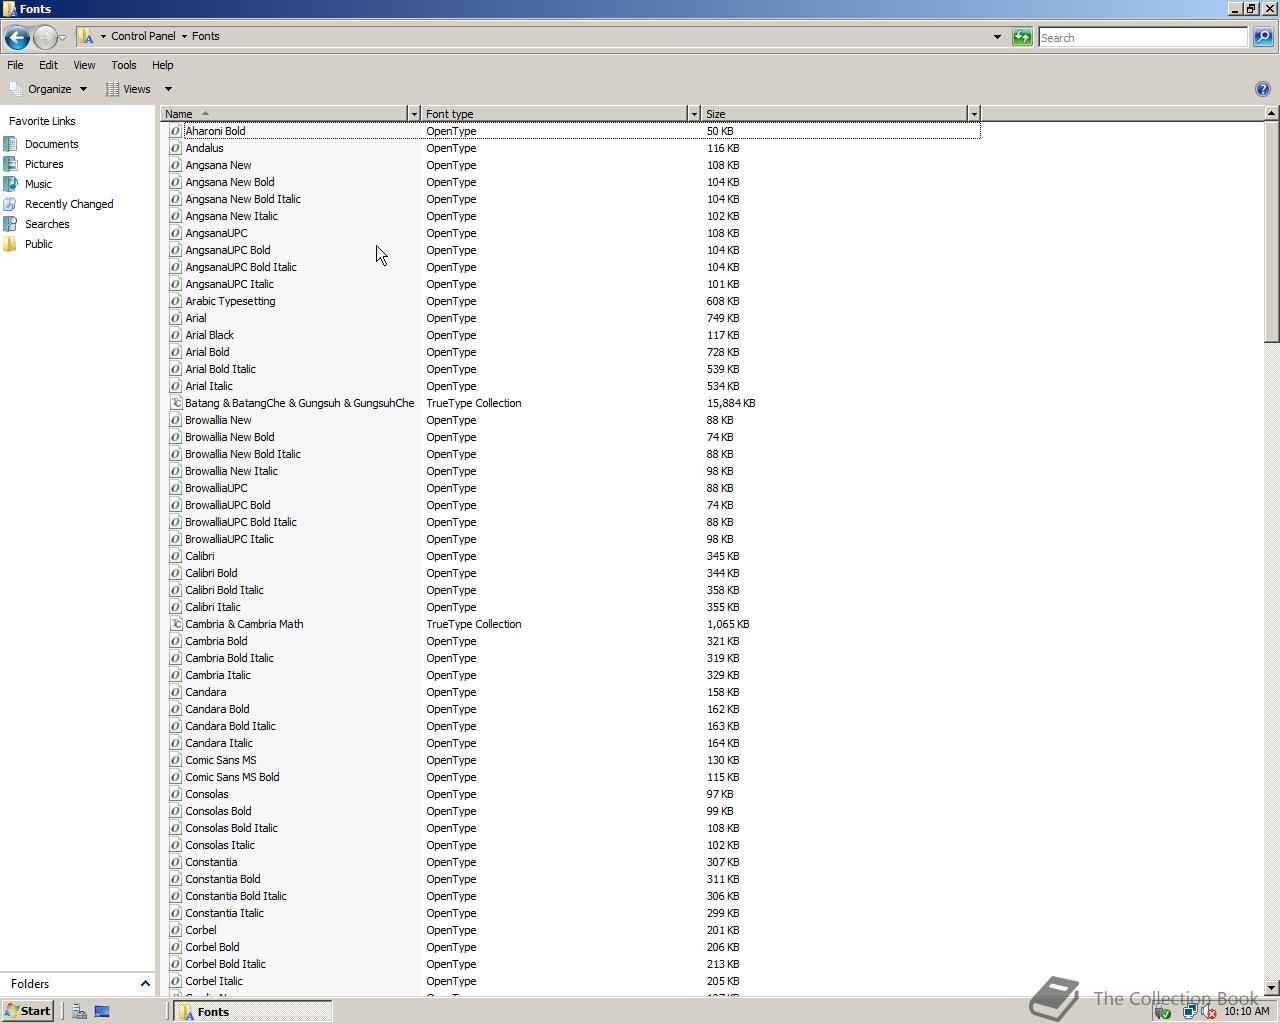Click the Consolas font file icon
Screen dimensions: 1280x1024
coord(175,794)
